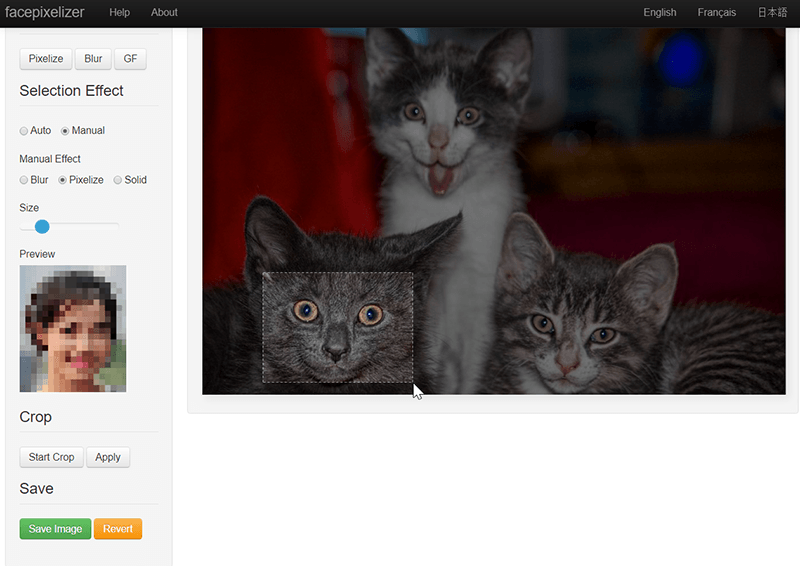The height and width of the screenshot is (566, 800).
Task: Open the About page link
Action: pyautogui.click(x=164, y=12)
